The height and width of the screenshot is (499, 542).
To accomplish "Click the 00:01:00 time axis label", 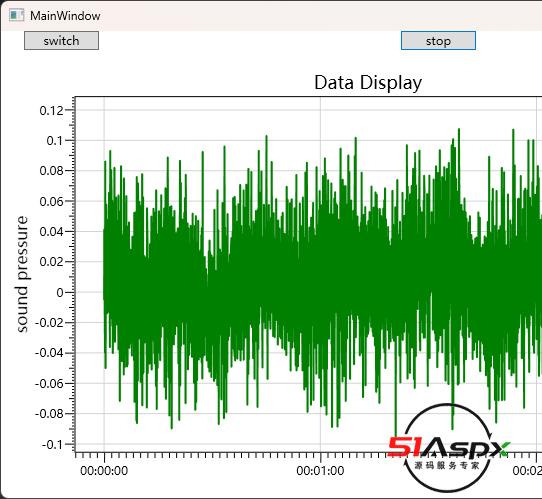I will [320, 471].
